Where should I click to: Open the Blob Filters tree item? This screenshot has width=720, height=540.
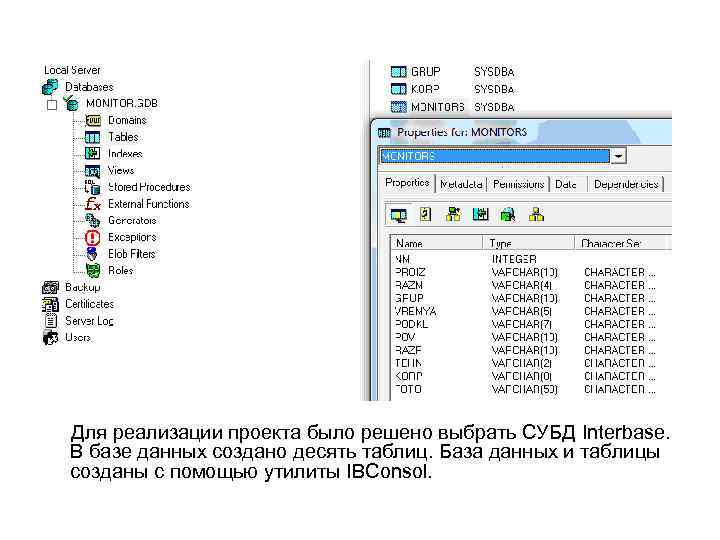pos(131,254)
